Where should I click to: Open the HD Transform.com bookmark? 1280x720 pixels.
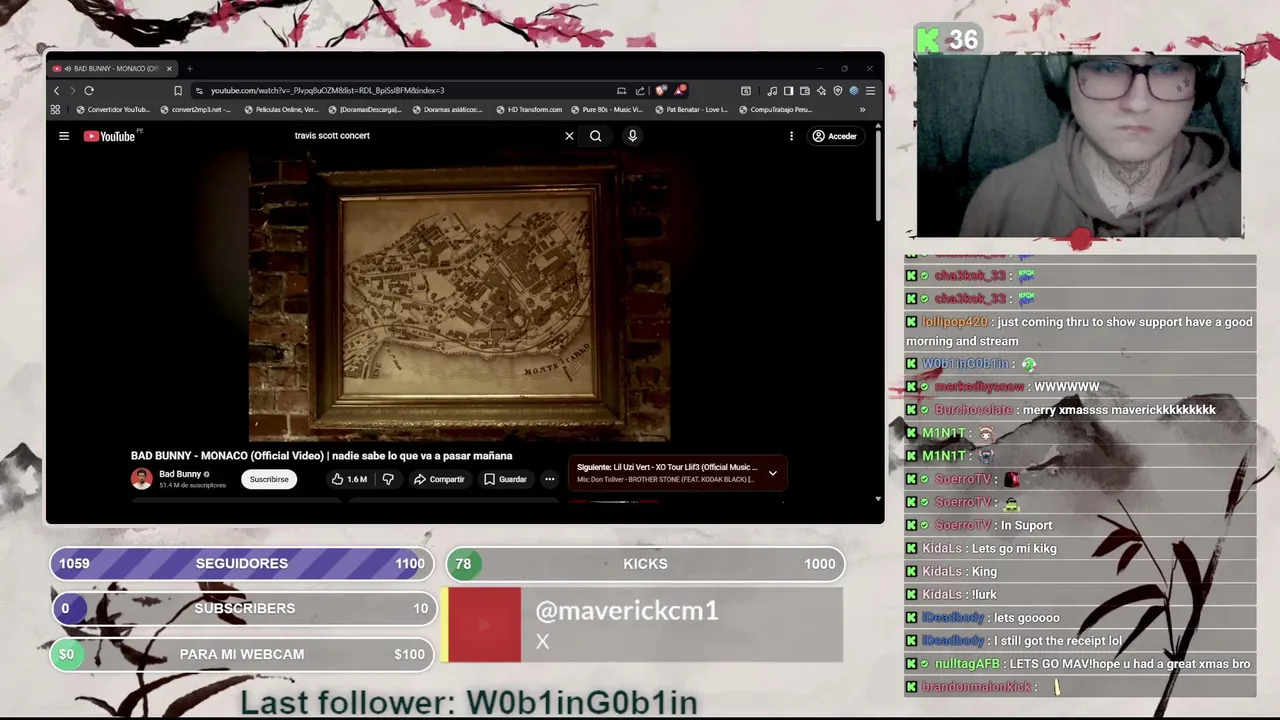click(x=529, y=110)
